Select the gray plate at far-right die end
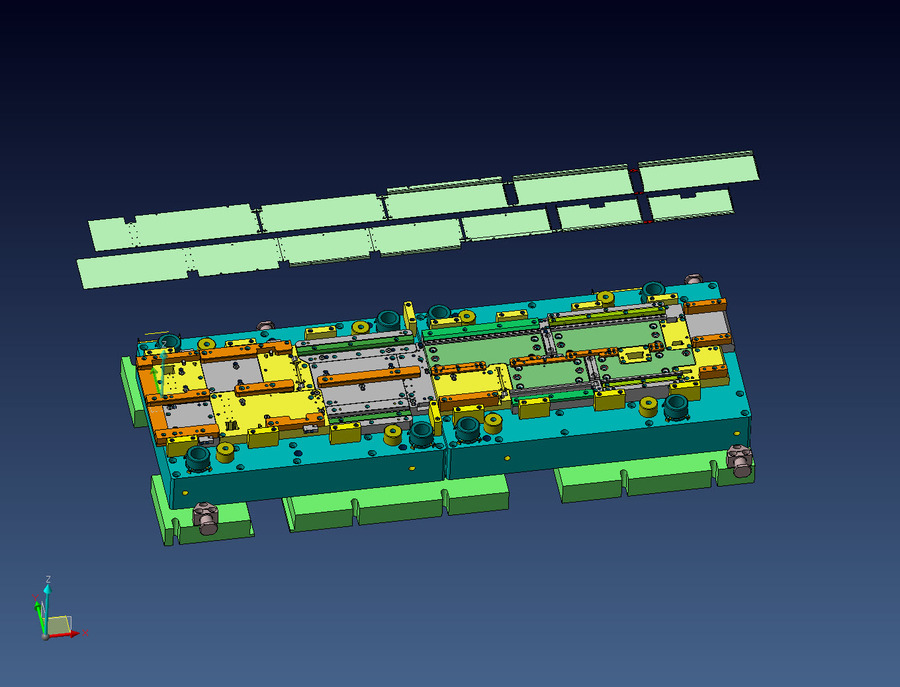Screen dimensions: 900x687 (707, 325)
